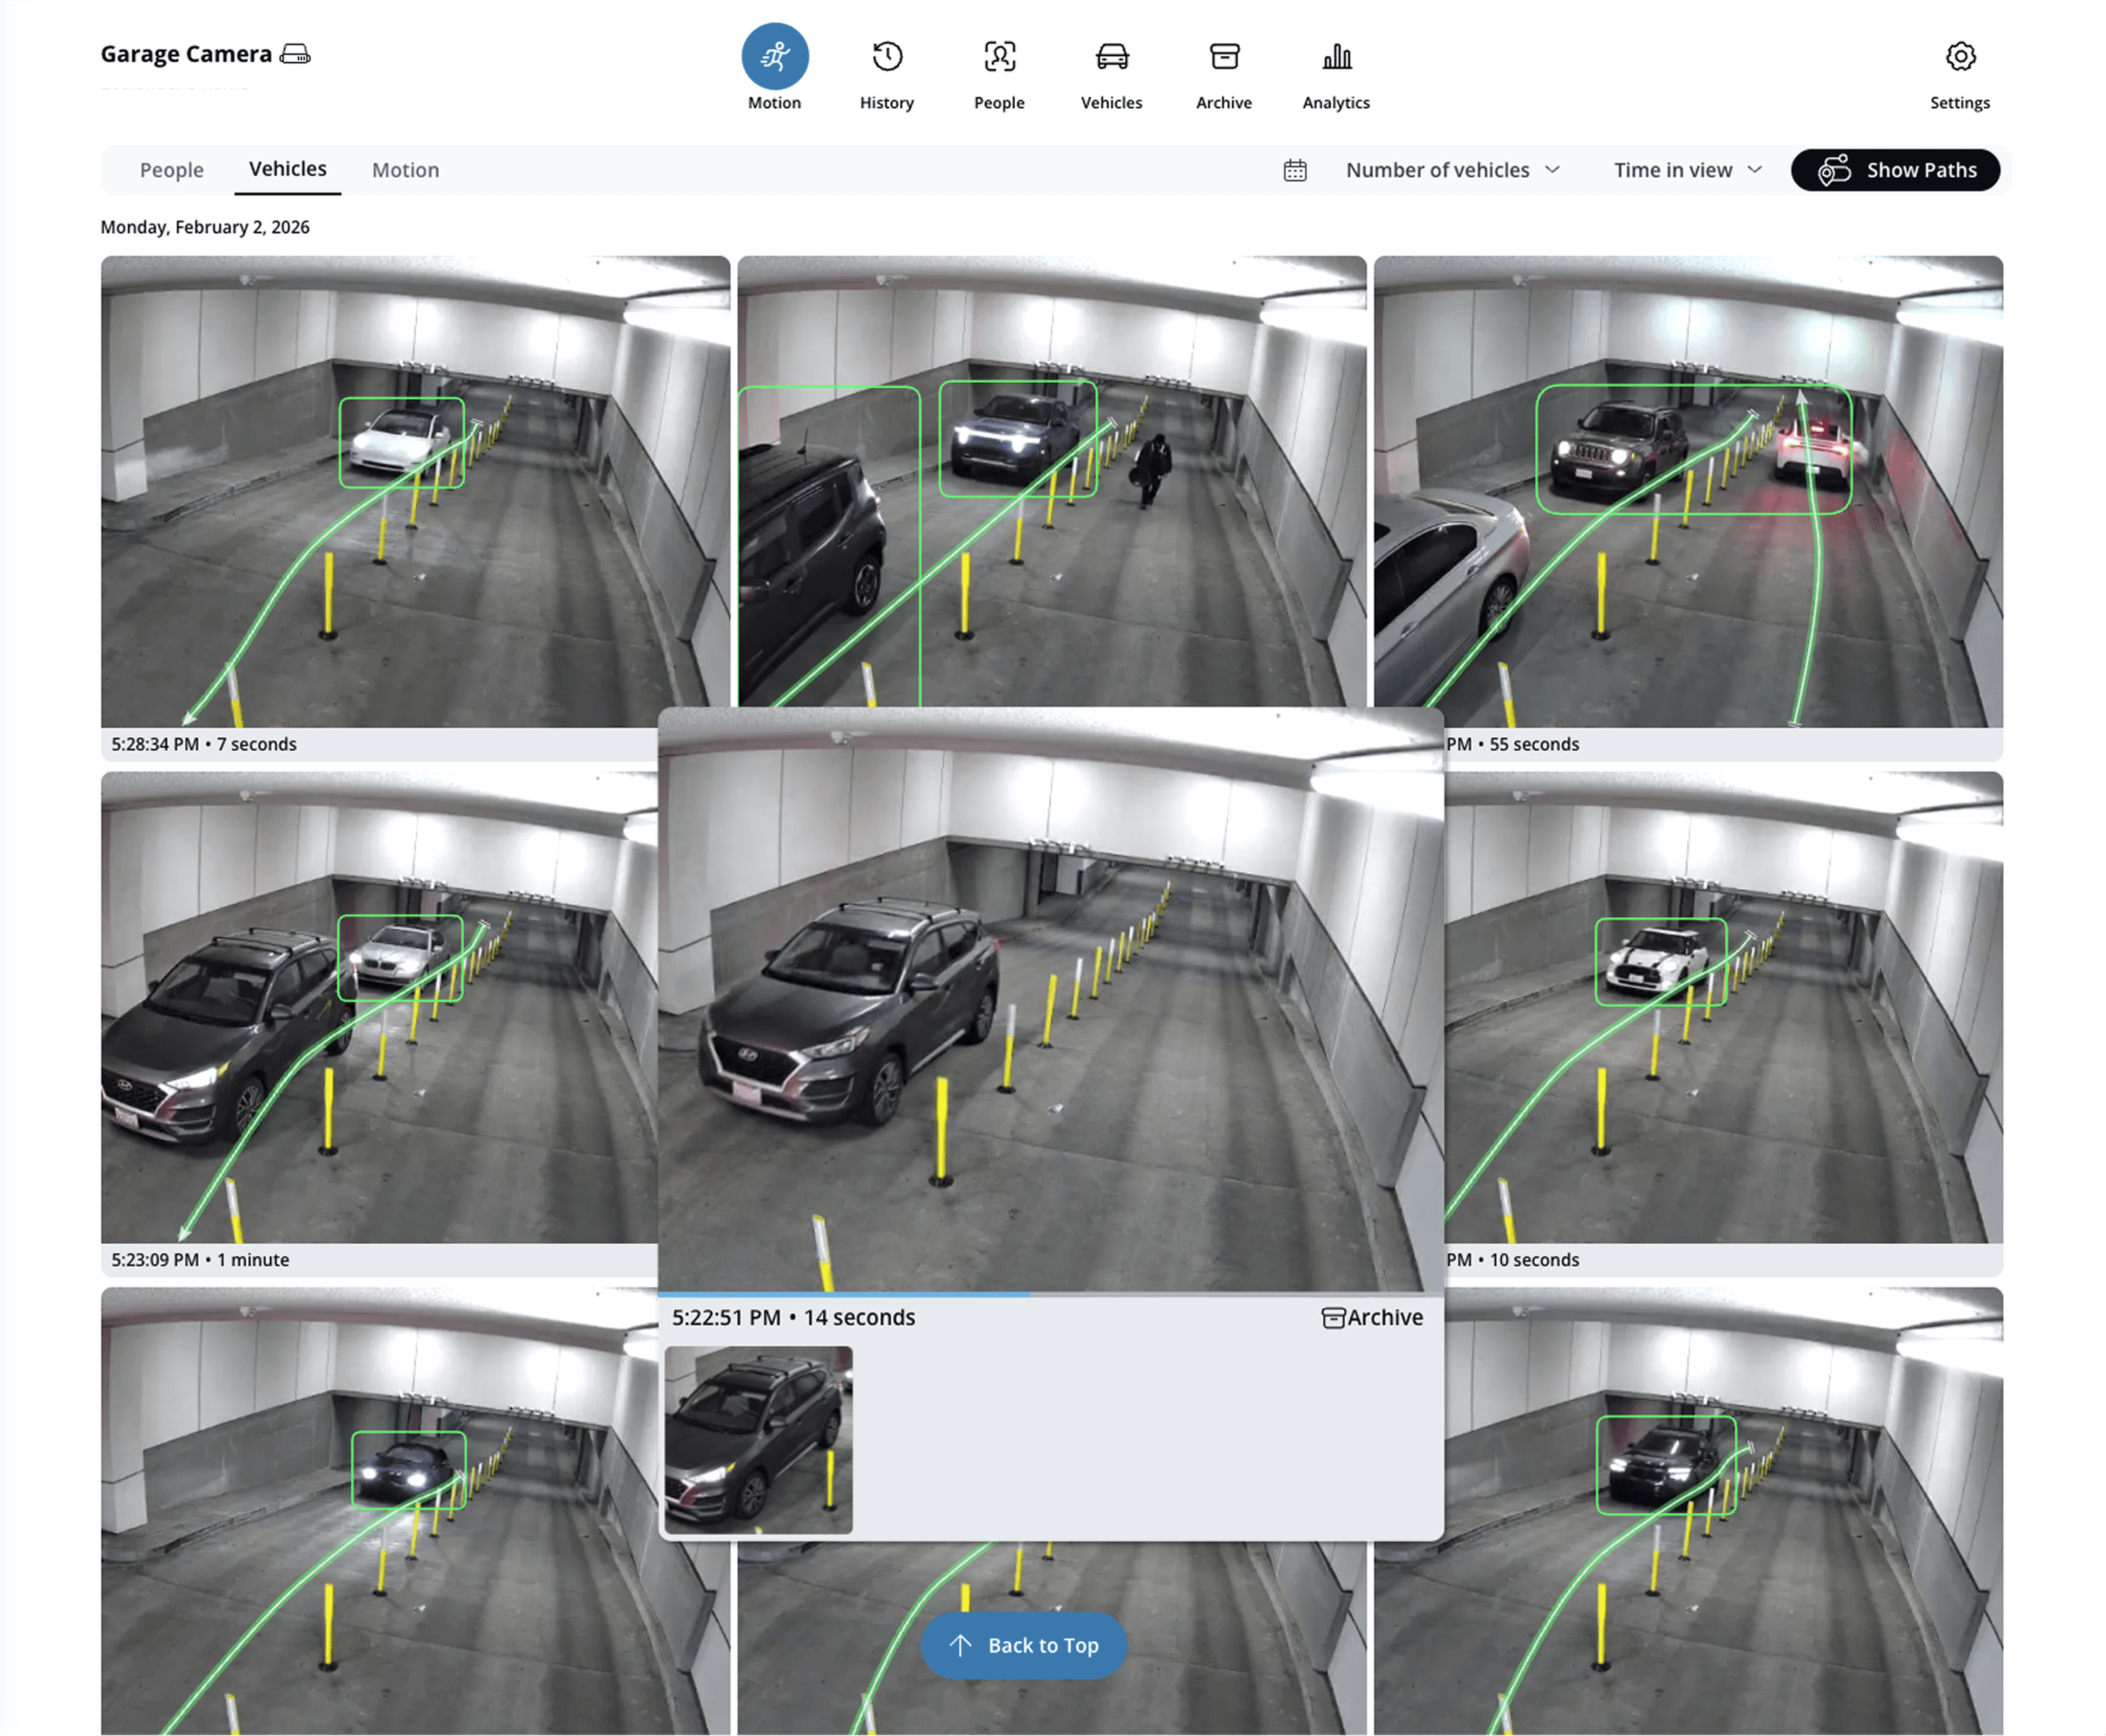This screenshot has height=1736, width=2106.
Task: Click the Back to Top button
Action: [1024, 1645]
